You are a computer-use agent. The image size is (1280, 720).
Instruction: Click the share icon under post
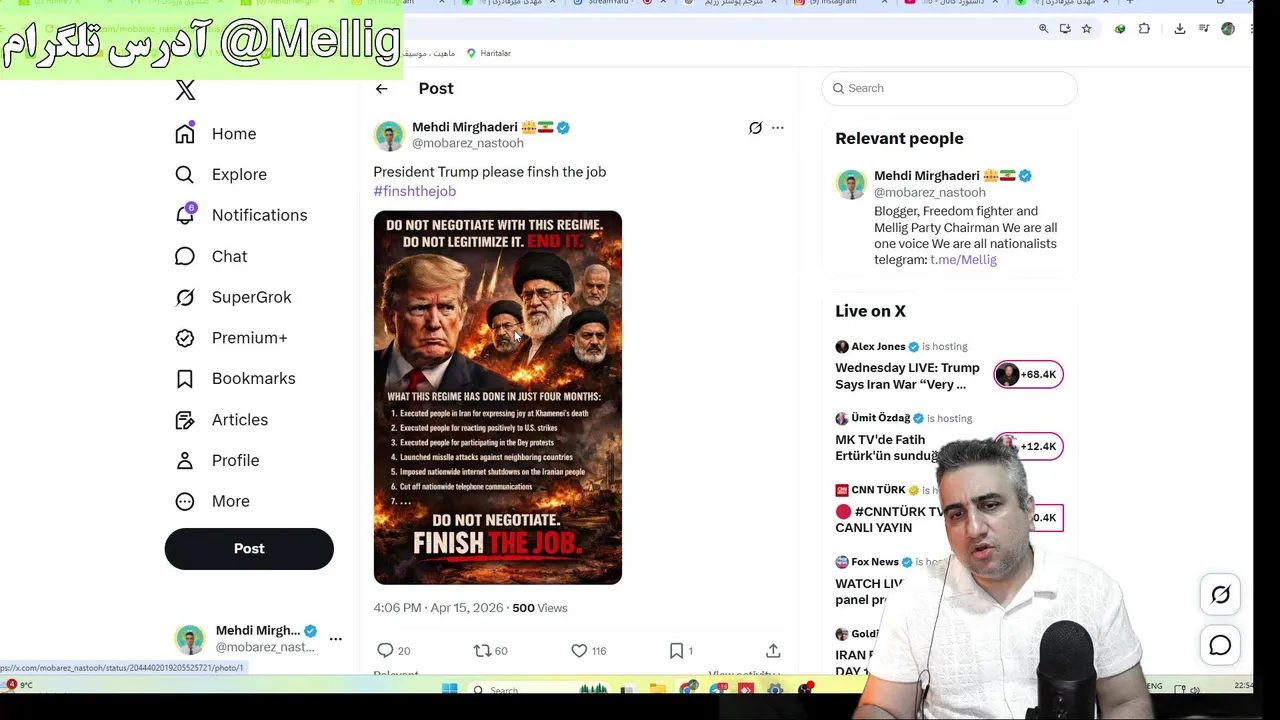[773, 651]
